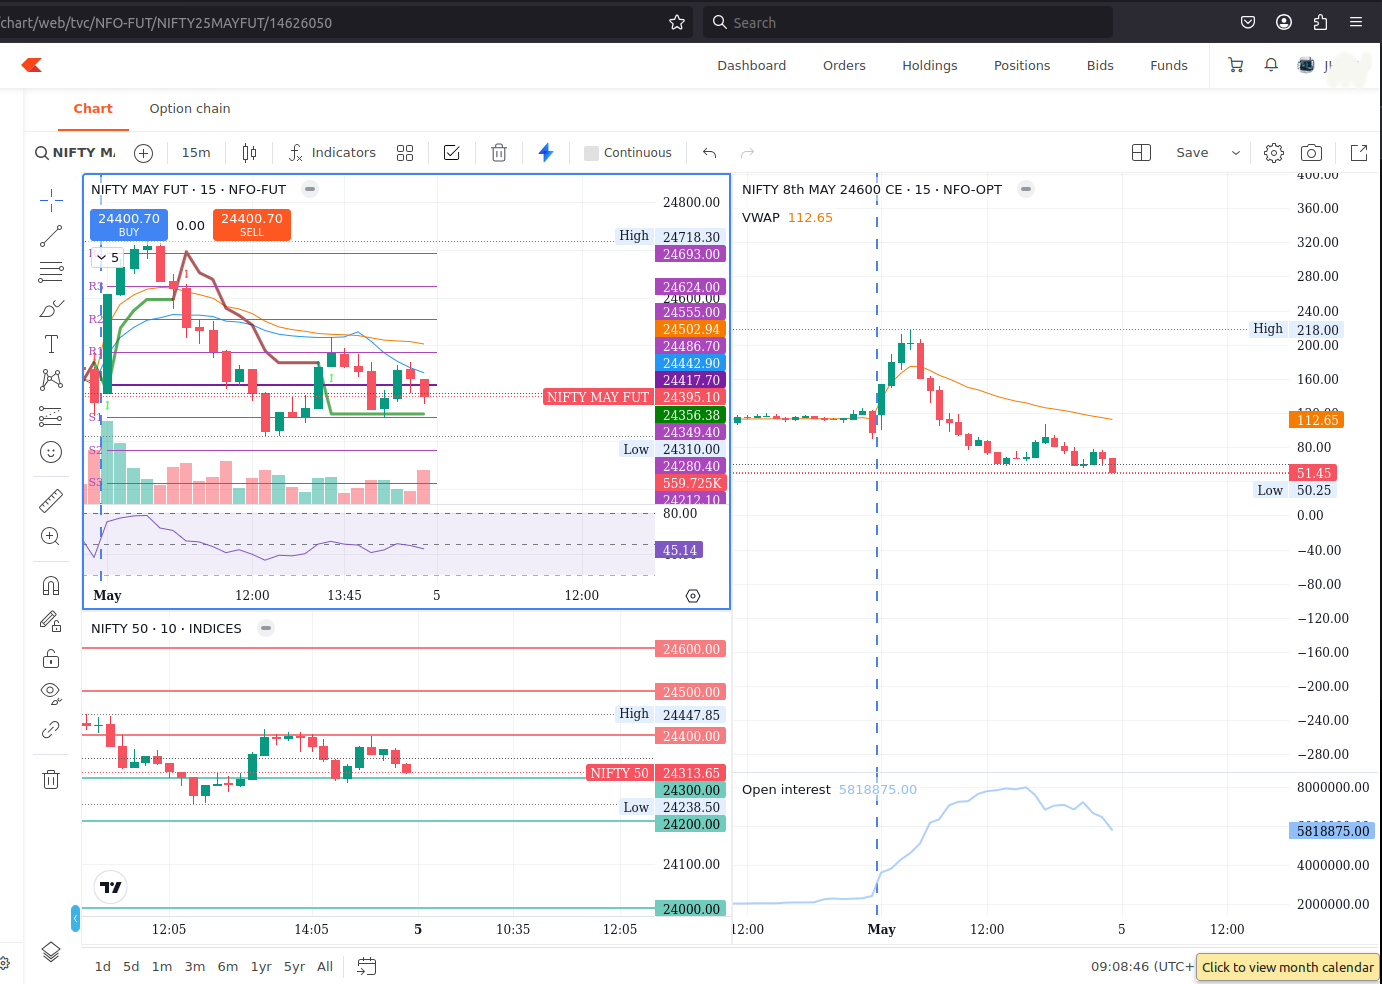Open chart settings gear in toolbar
The height and width of the screenshot is (984, 1382).
[x=1273, y=153]
